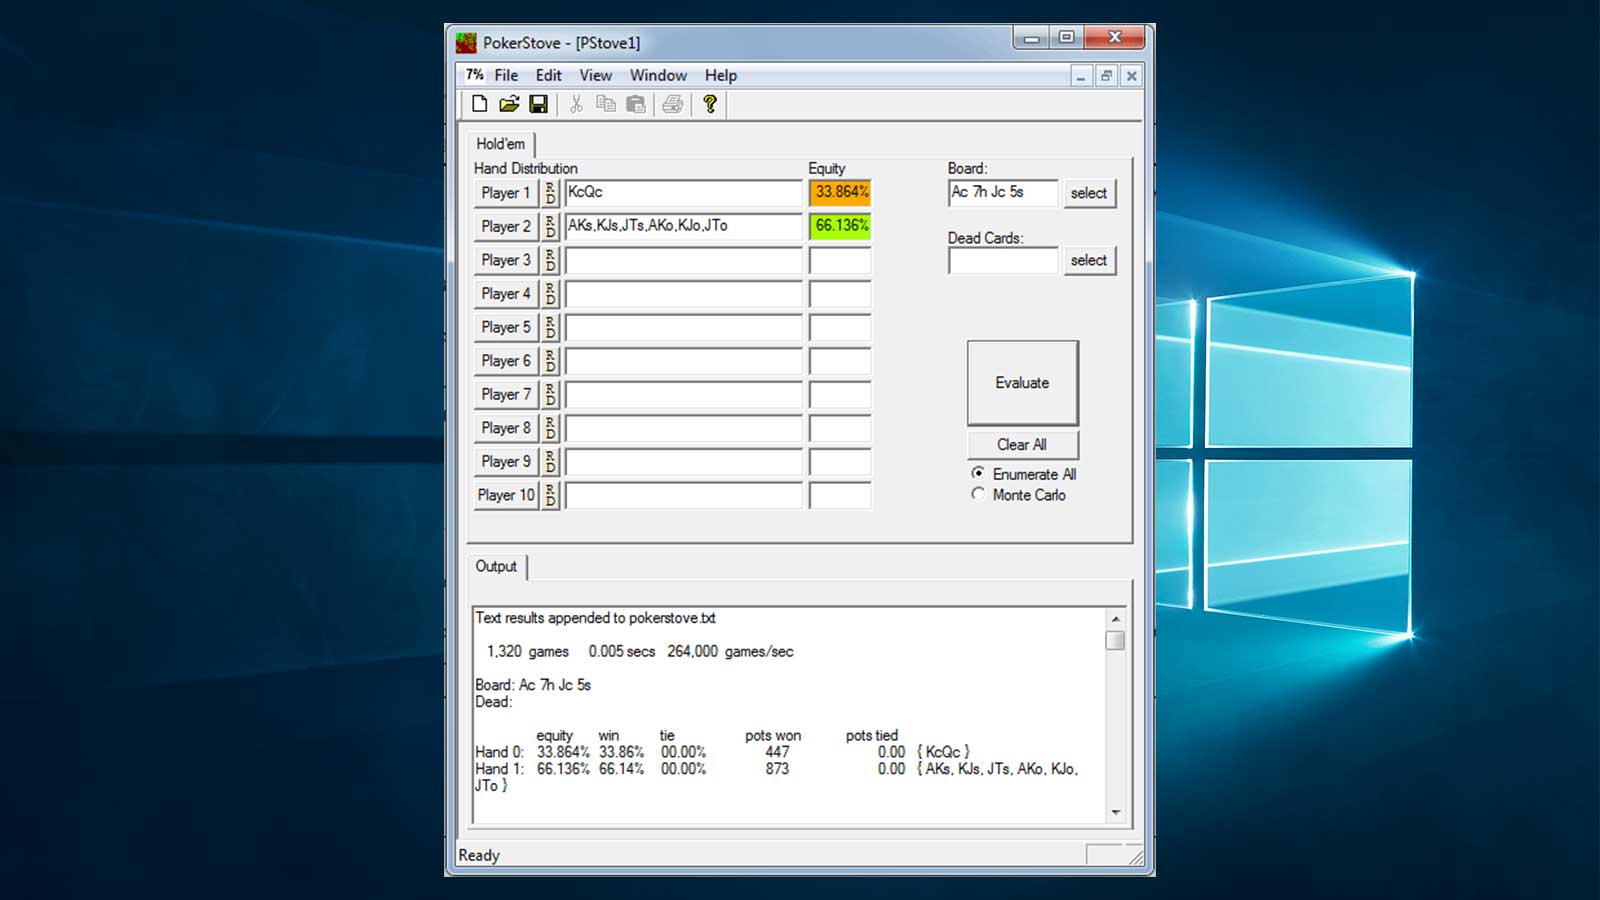The width and height of the screenshot is (1600, 900).
Task: Click the Save floppy disk icon
Action: point(538,104)
